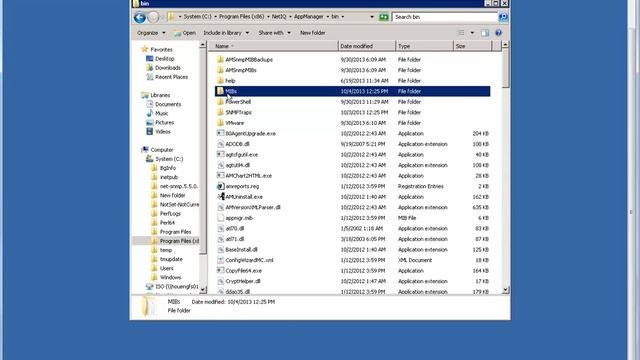Go back with the Back arrow button

[x=140, y=17]
